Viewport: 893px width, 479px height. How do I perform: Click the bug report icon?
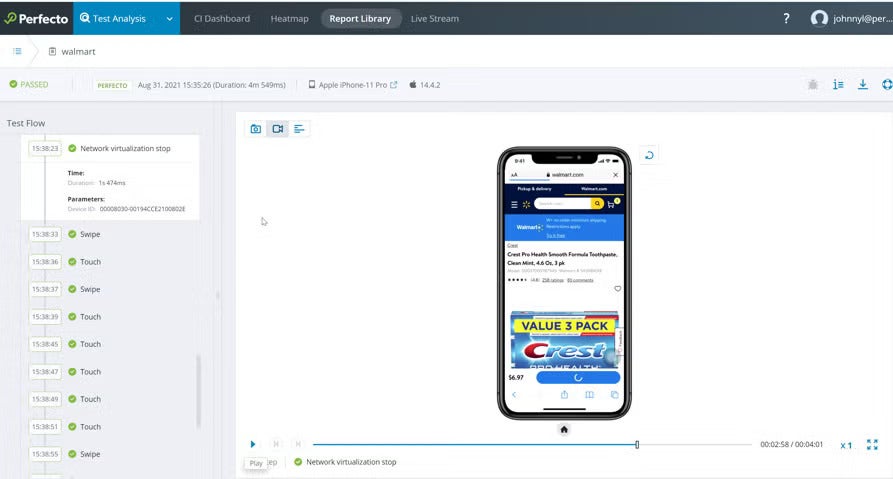[813, 85]
